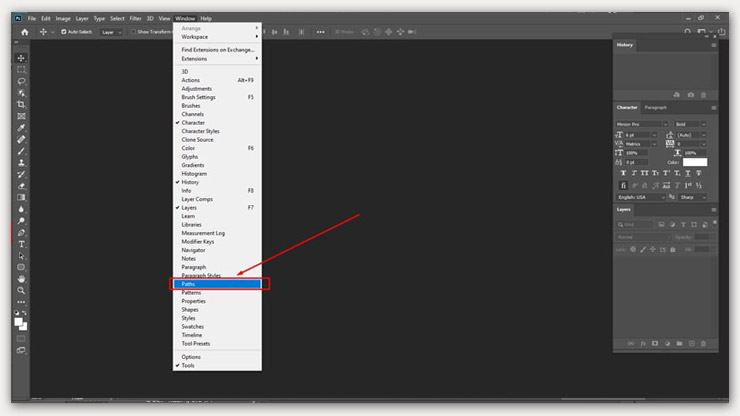740x416 pixels.
Task: Toggle the Auto-Select checkbox
Action: [x=64, y=32]
